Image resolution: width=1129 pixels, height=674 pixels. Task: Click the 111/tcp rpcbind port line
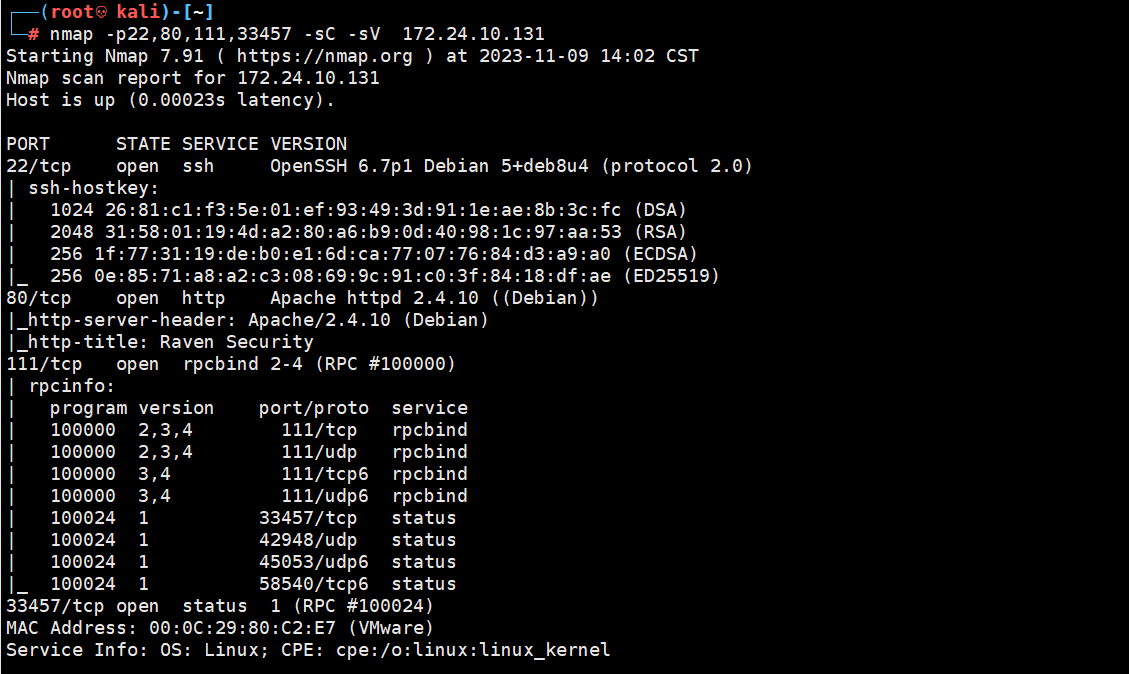click(x=231, y=364)
